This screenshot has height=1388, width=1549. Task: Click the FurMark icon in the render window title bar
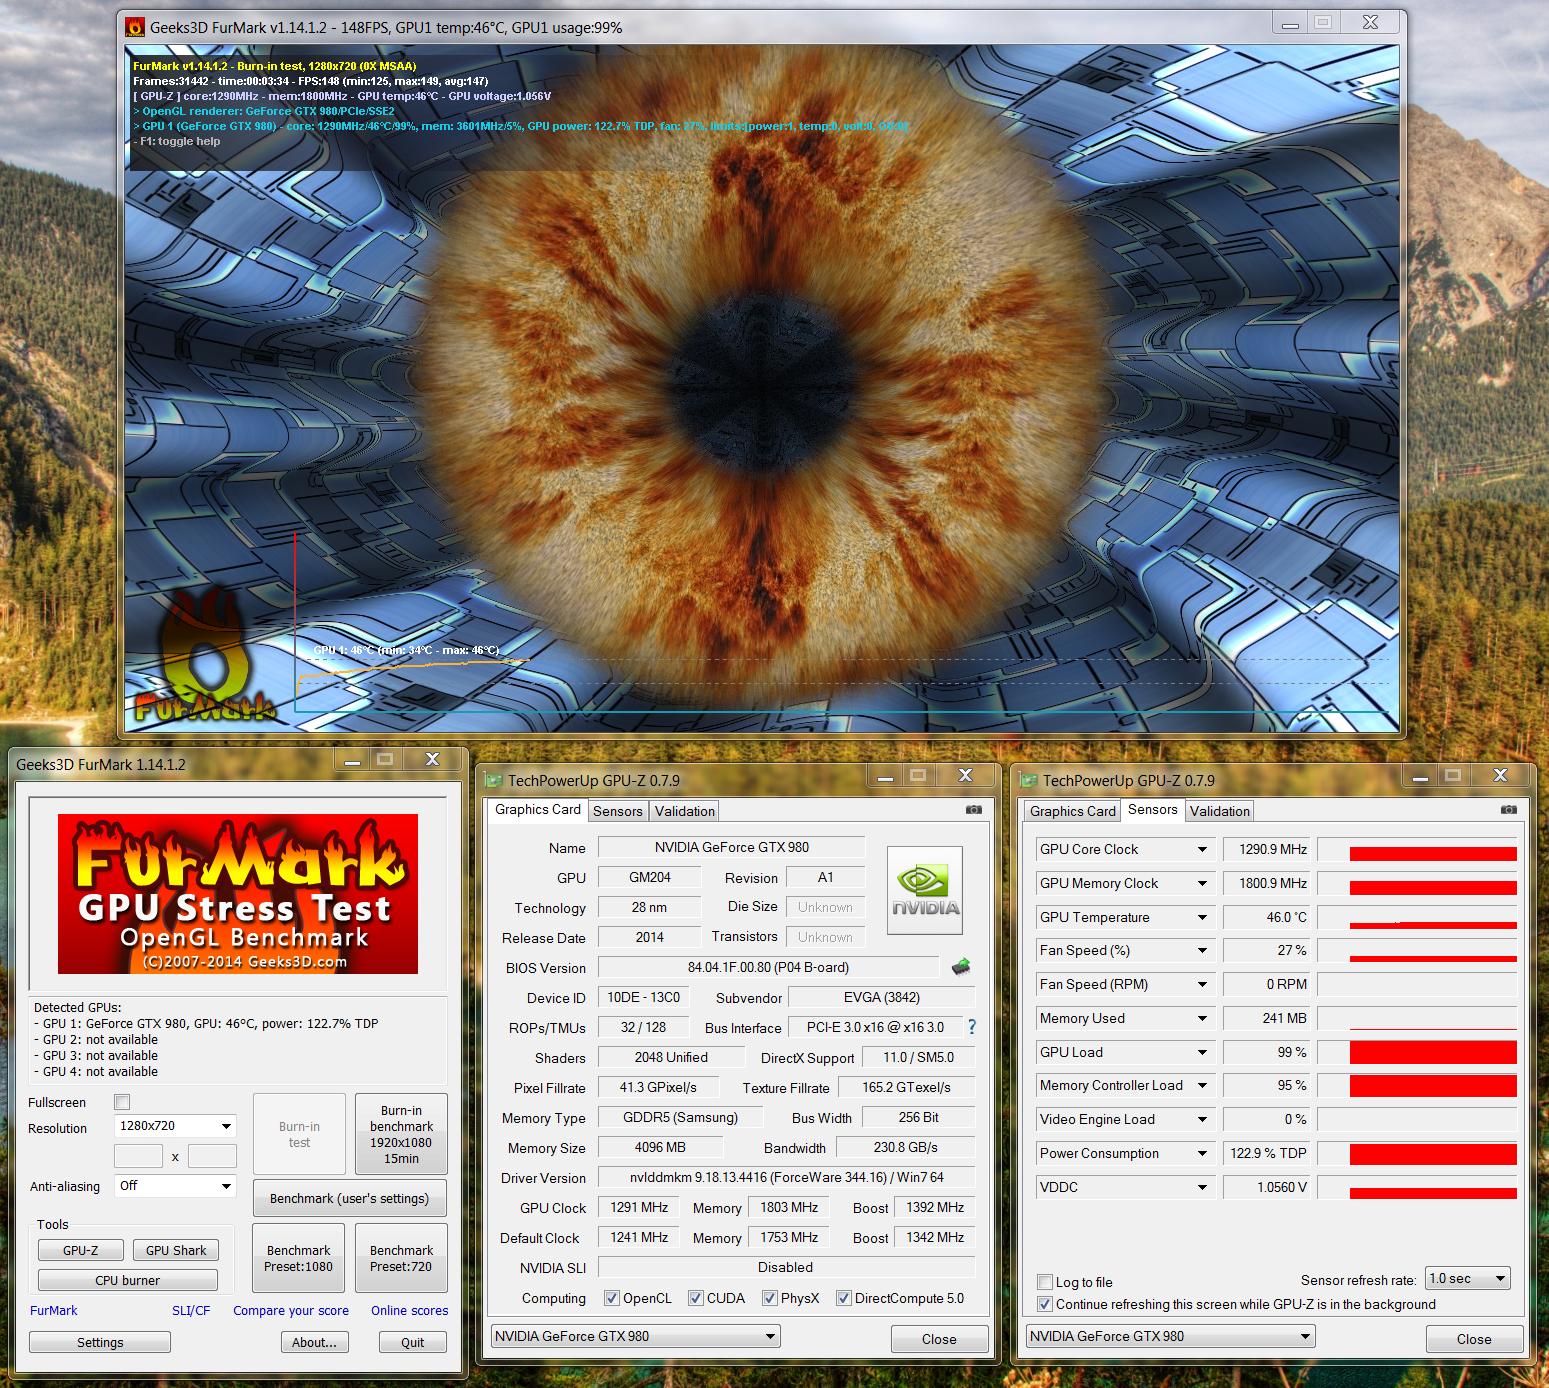[135, 27]
